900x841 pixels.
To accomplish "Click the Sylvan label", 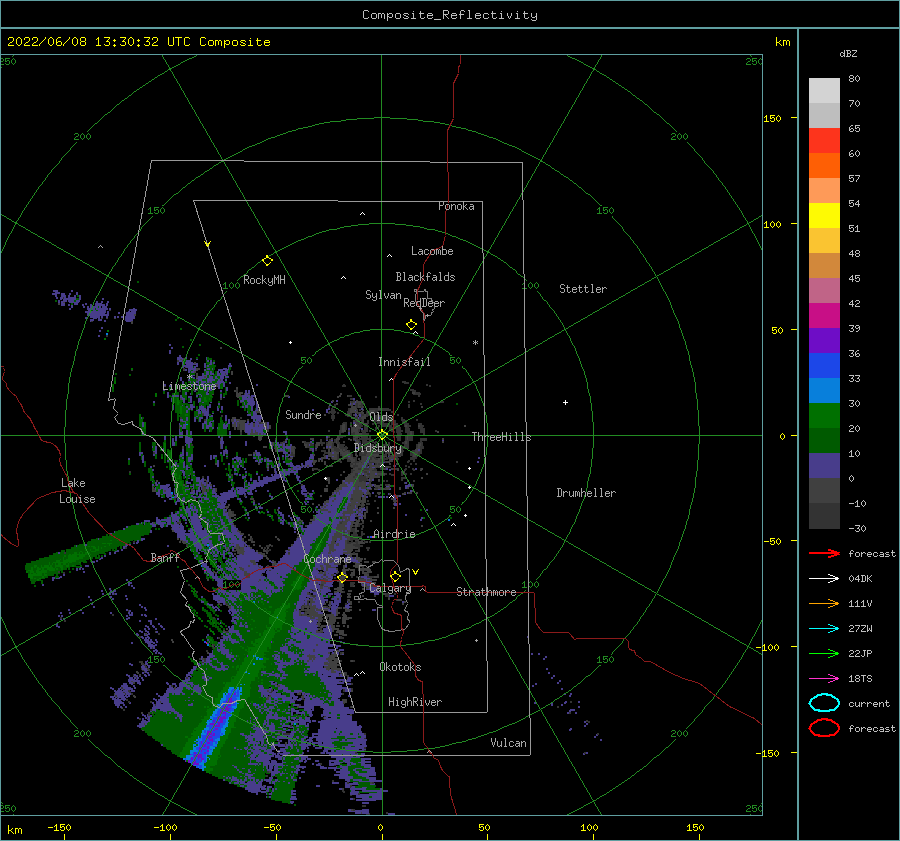I will 383,295.
